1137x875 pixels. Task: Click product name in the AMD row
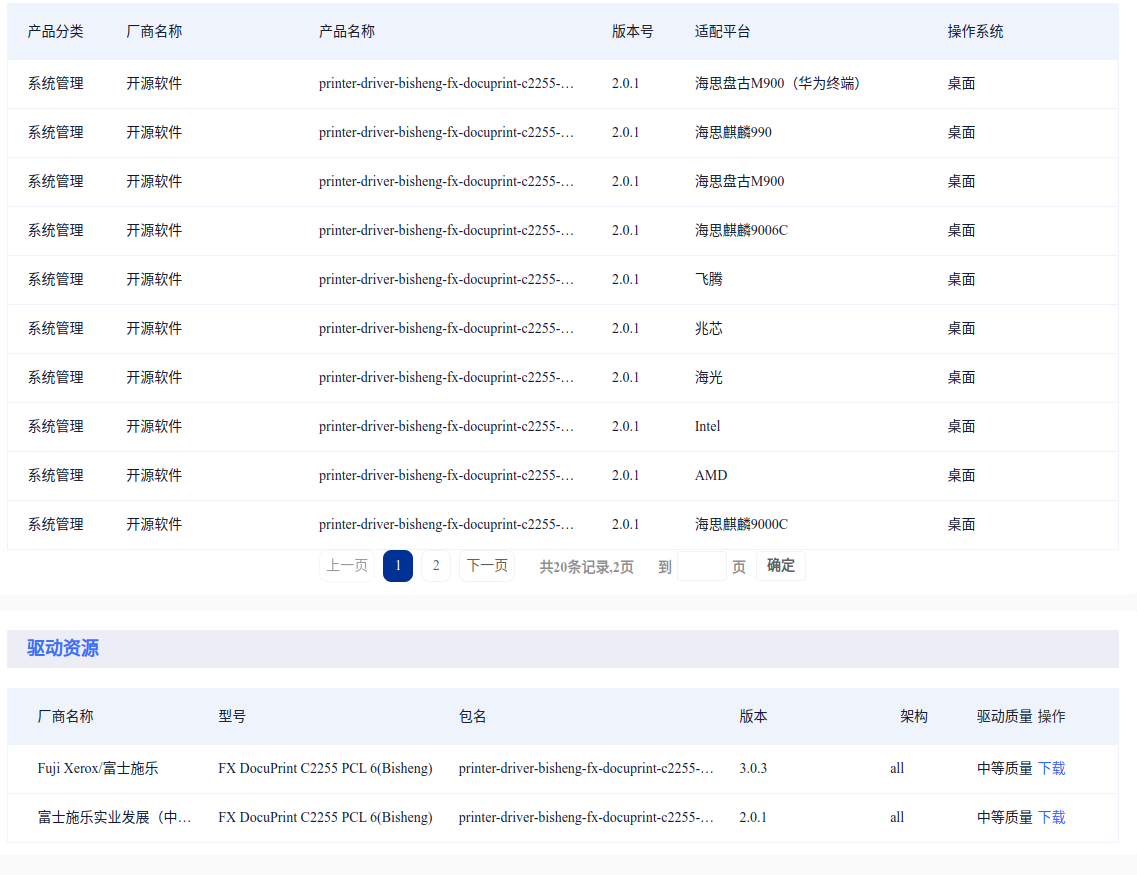[446, 476]
